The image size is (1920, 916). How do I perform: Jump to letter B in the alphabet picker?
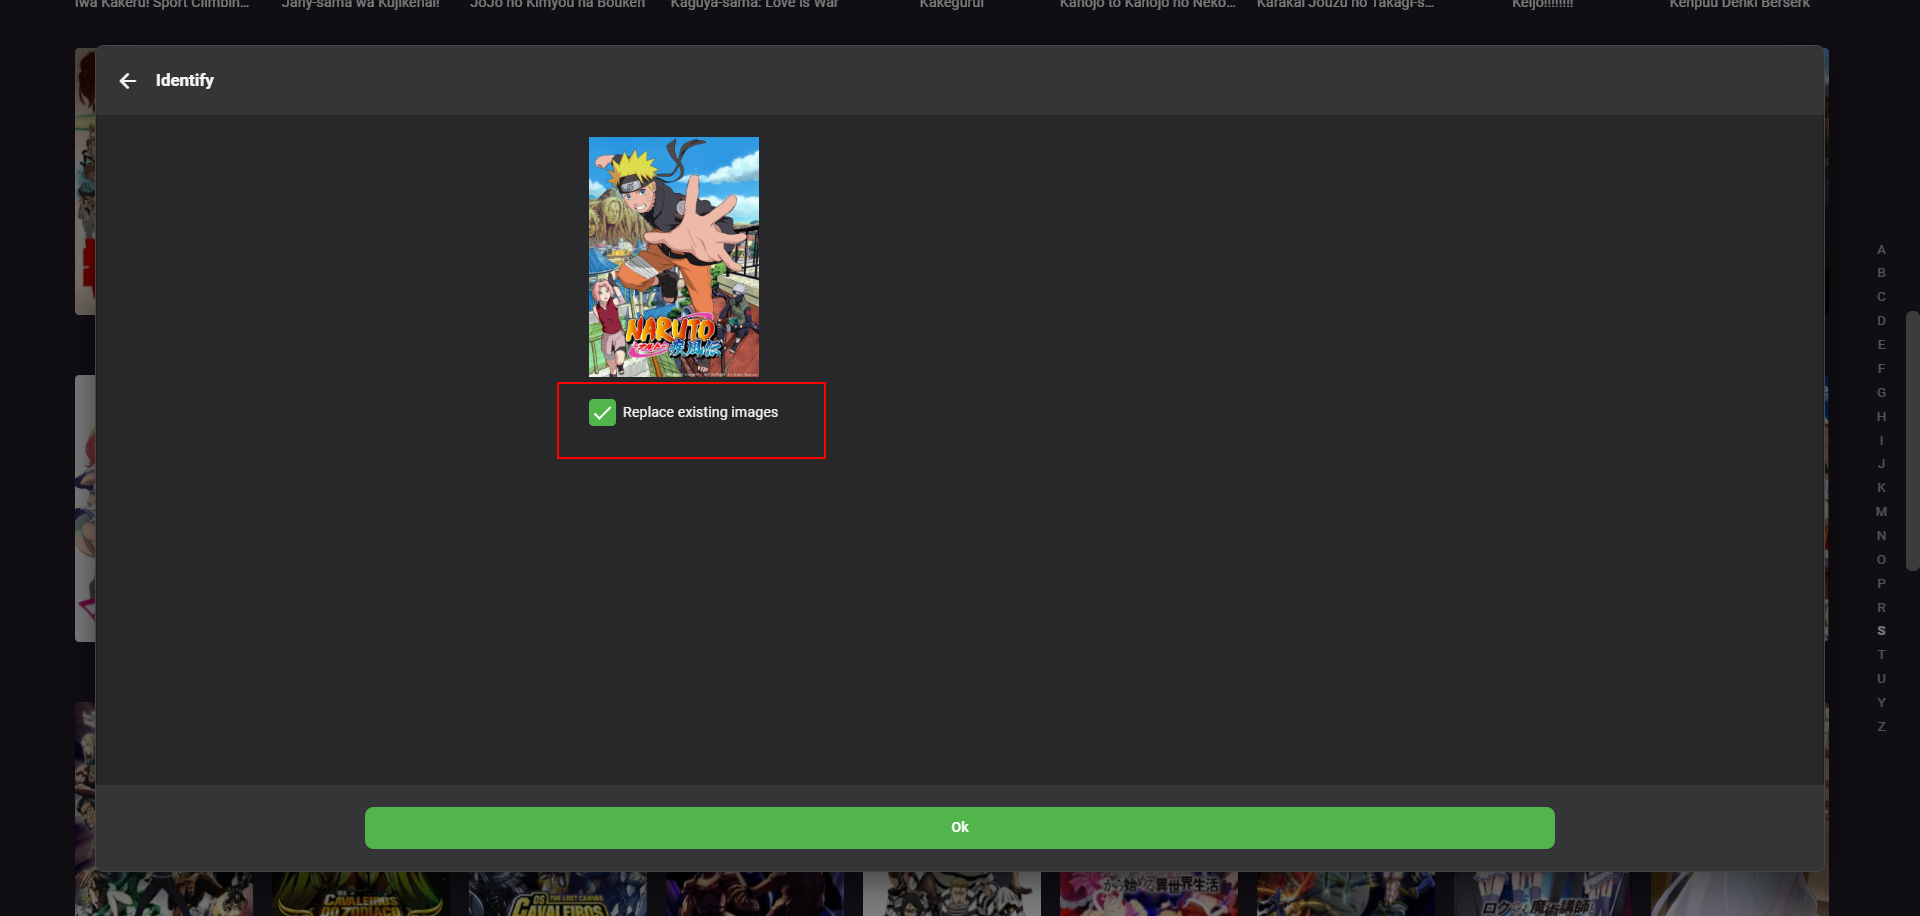[1881, 273]
